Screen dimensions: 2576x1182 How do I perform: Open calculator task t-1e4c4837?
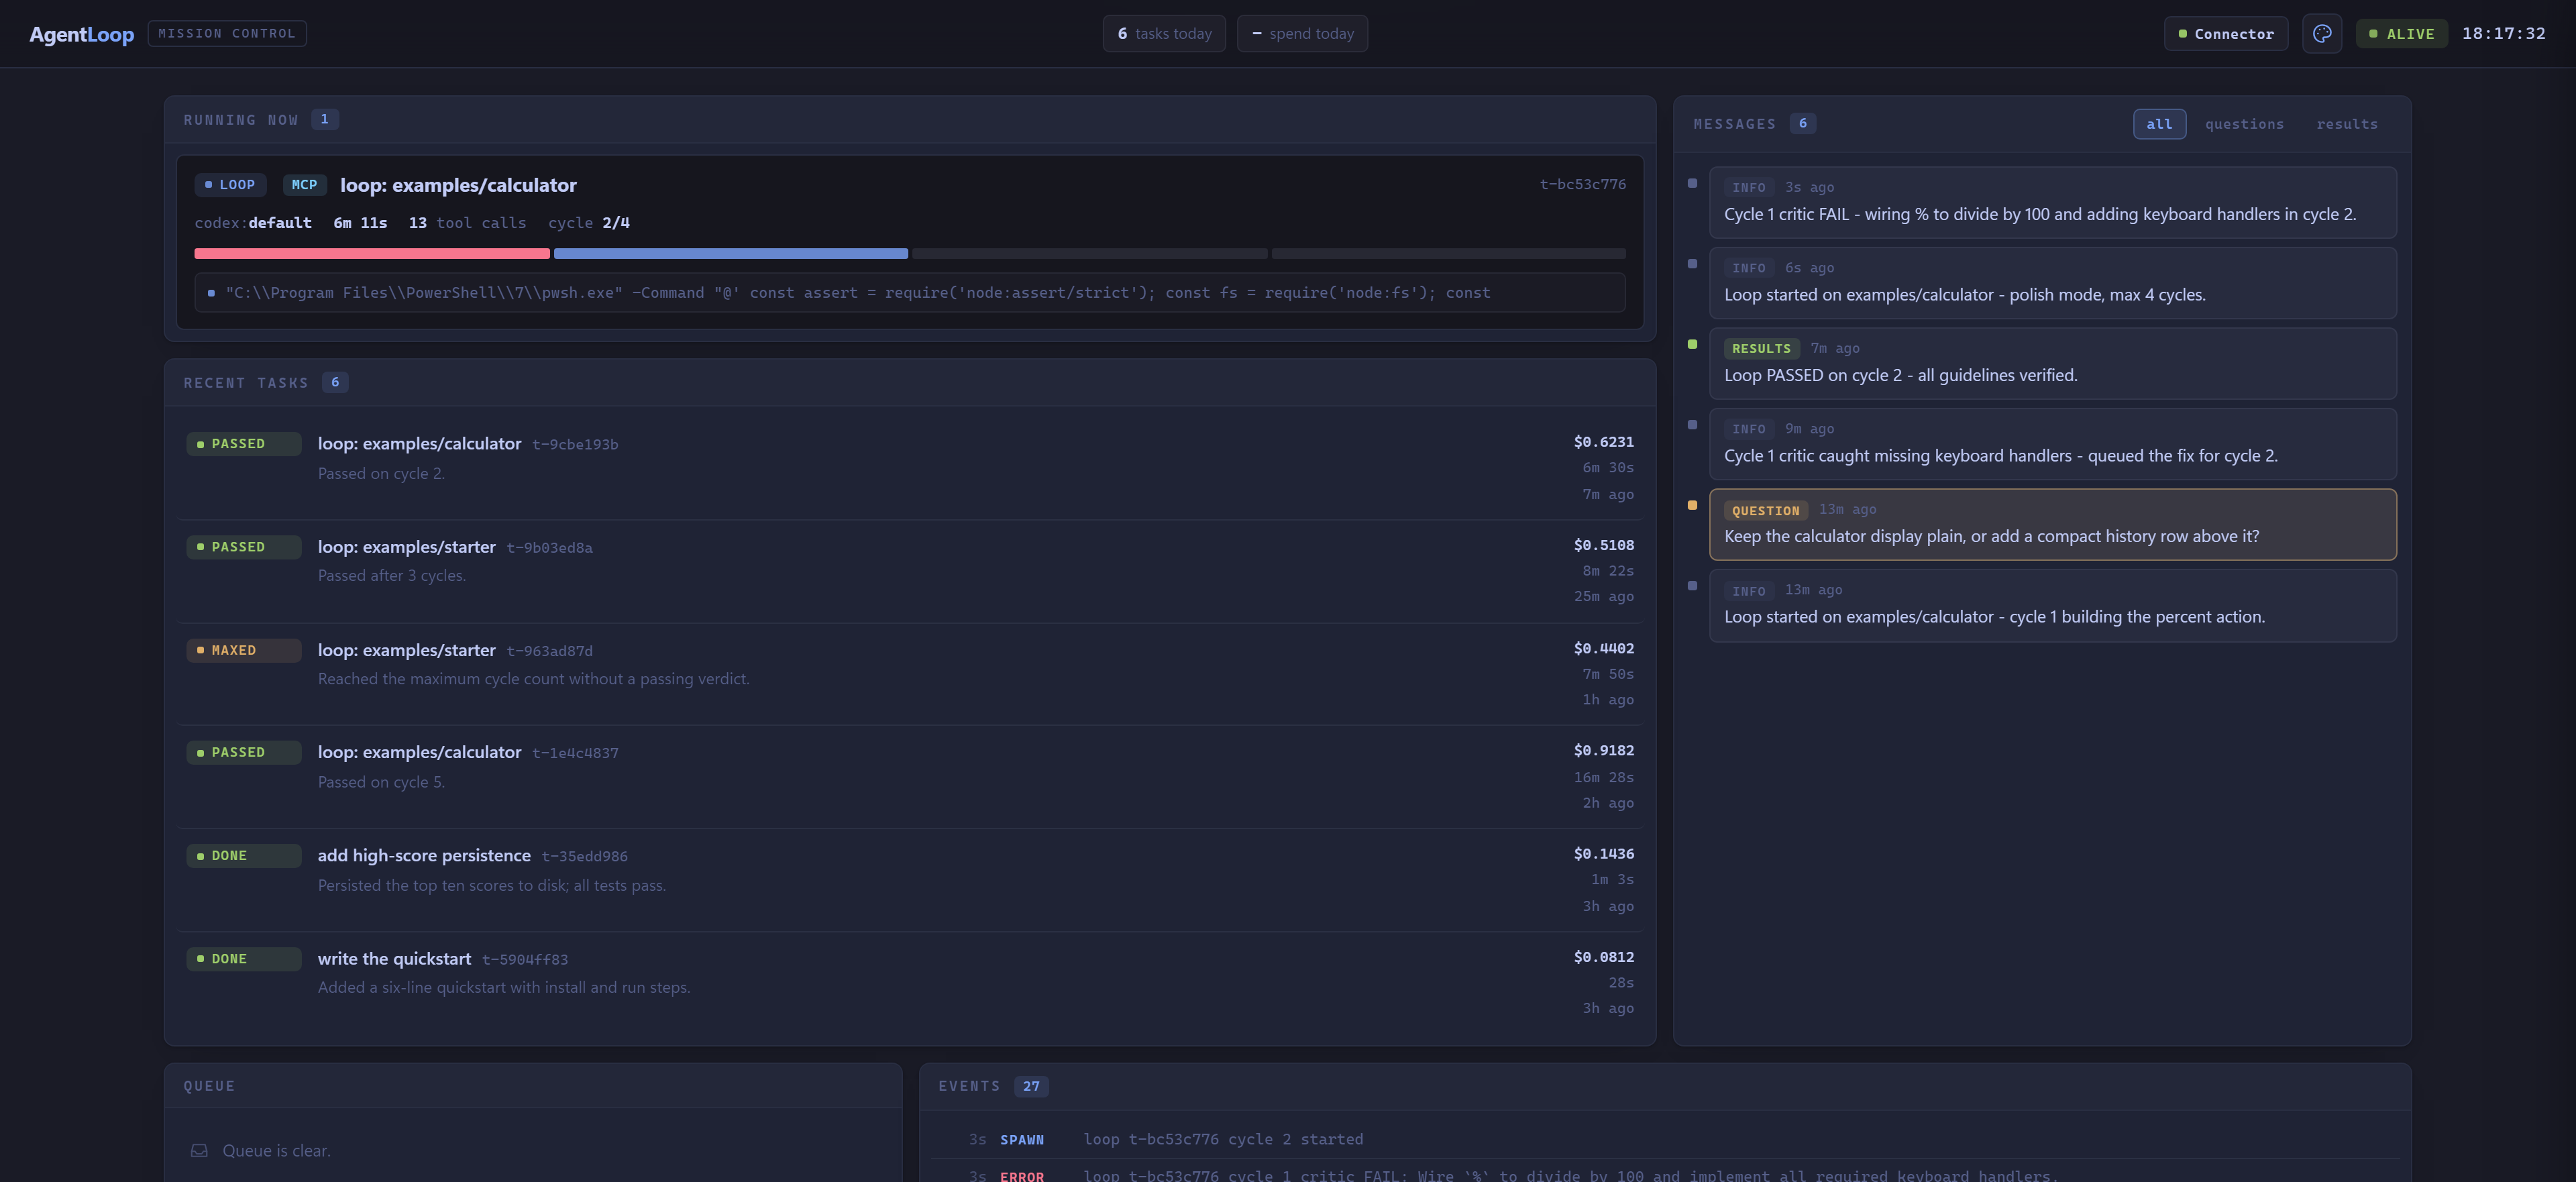pos(910,777)
